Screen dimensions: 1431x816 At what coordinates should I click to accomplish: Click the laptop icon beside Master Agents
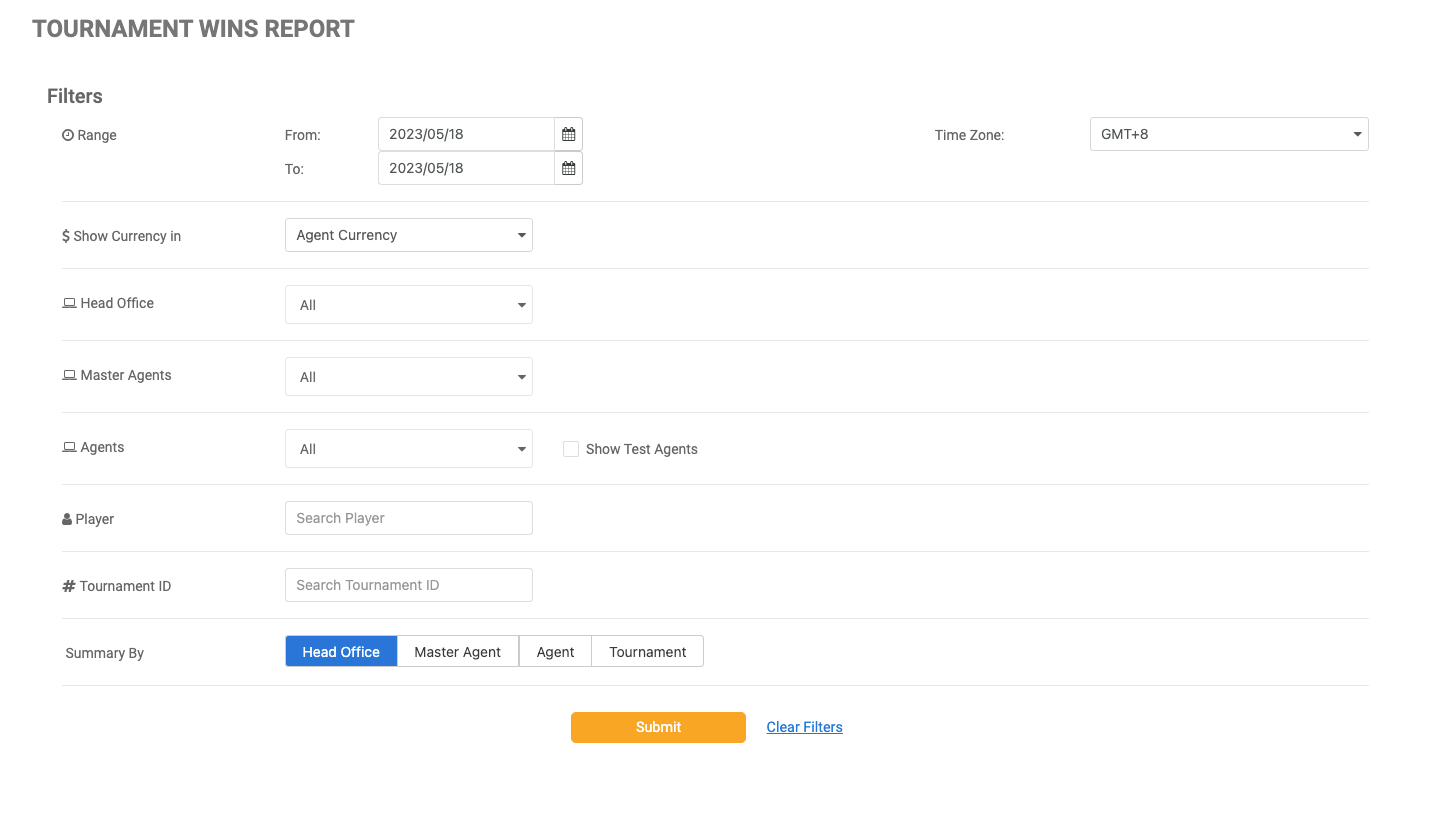(x=69, y=375)
